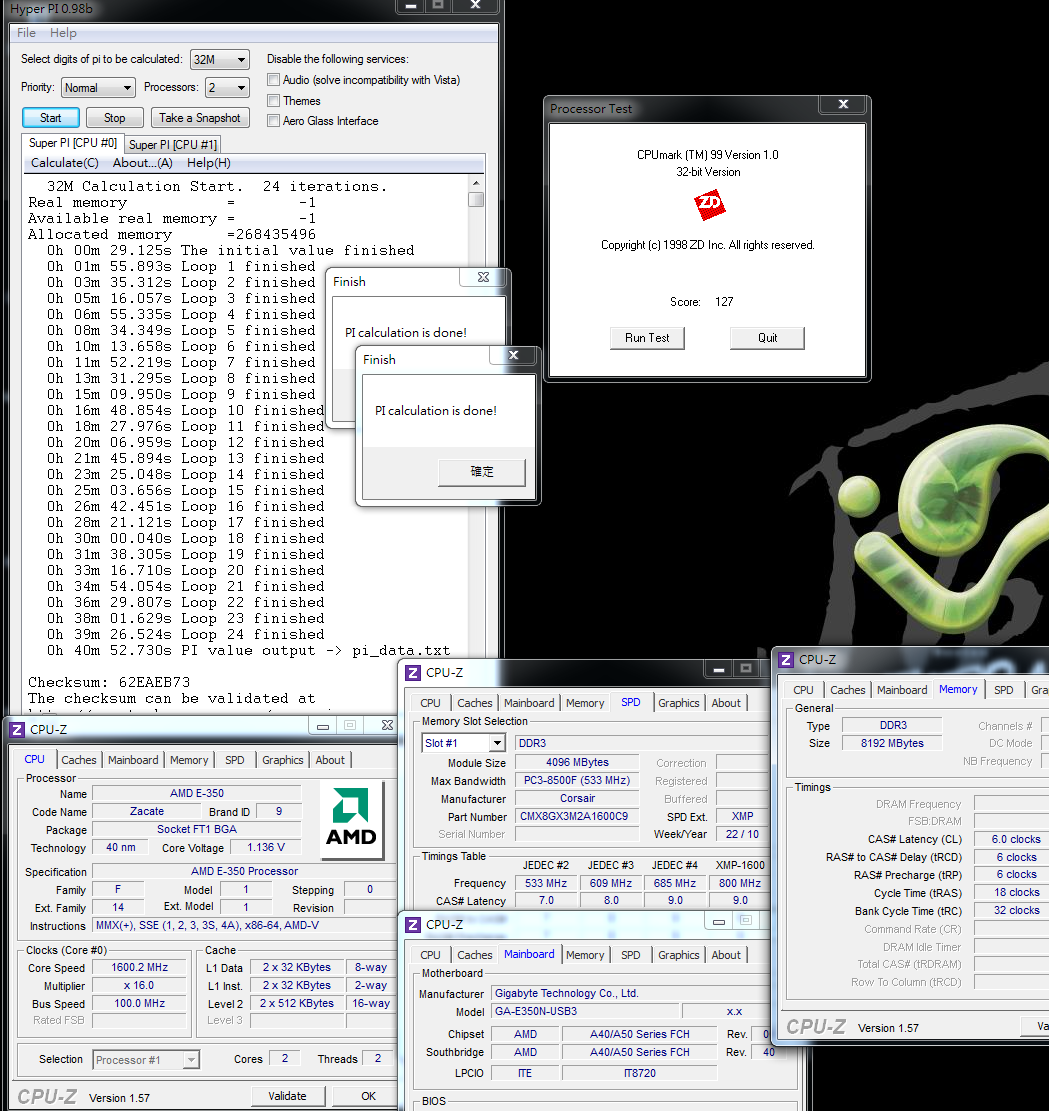Open Help(H) menu in Super PI

click(x=208, y=163)
